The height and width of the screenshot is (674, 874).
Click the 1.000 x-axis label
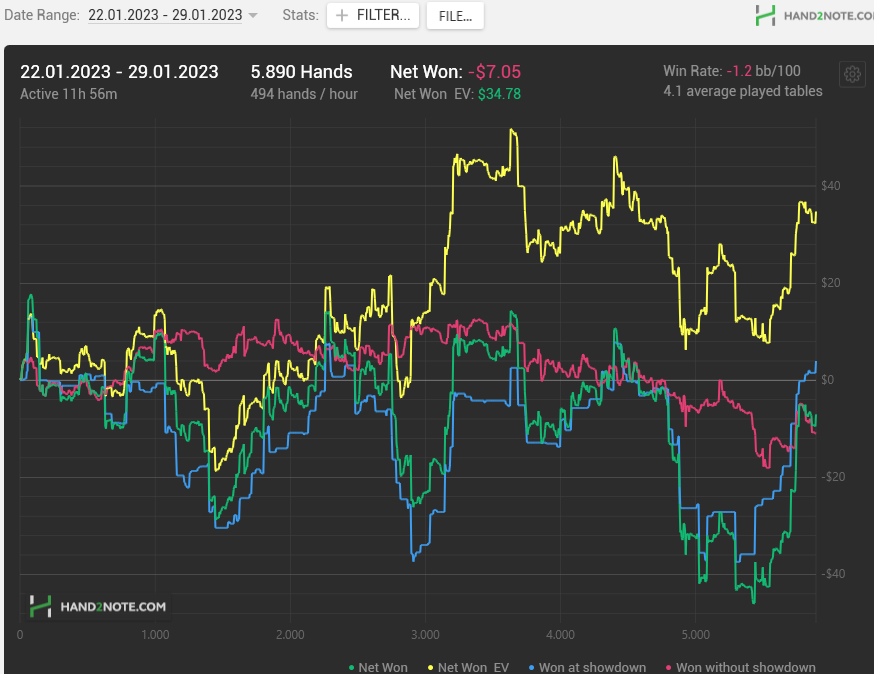pos(155,634)
